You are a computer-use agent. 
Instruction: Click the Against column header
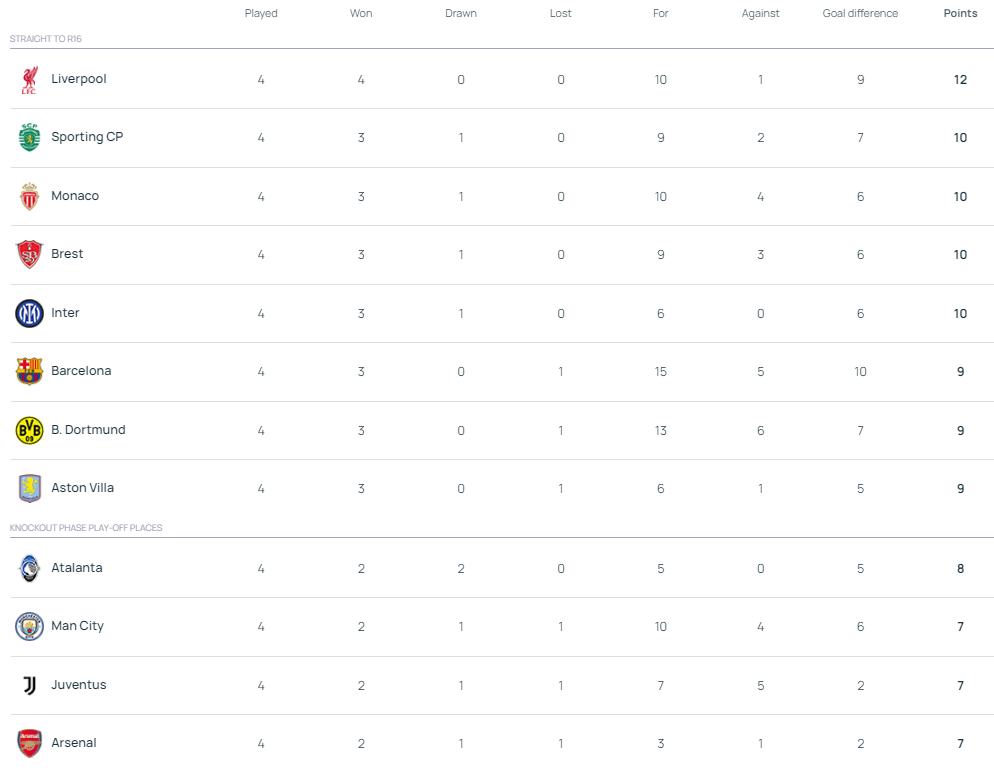pyautogui.click(x=760, y=14)
